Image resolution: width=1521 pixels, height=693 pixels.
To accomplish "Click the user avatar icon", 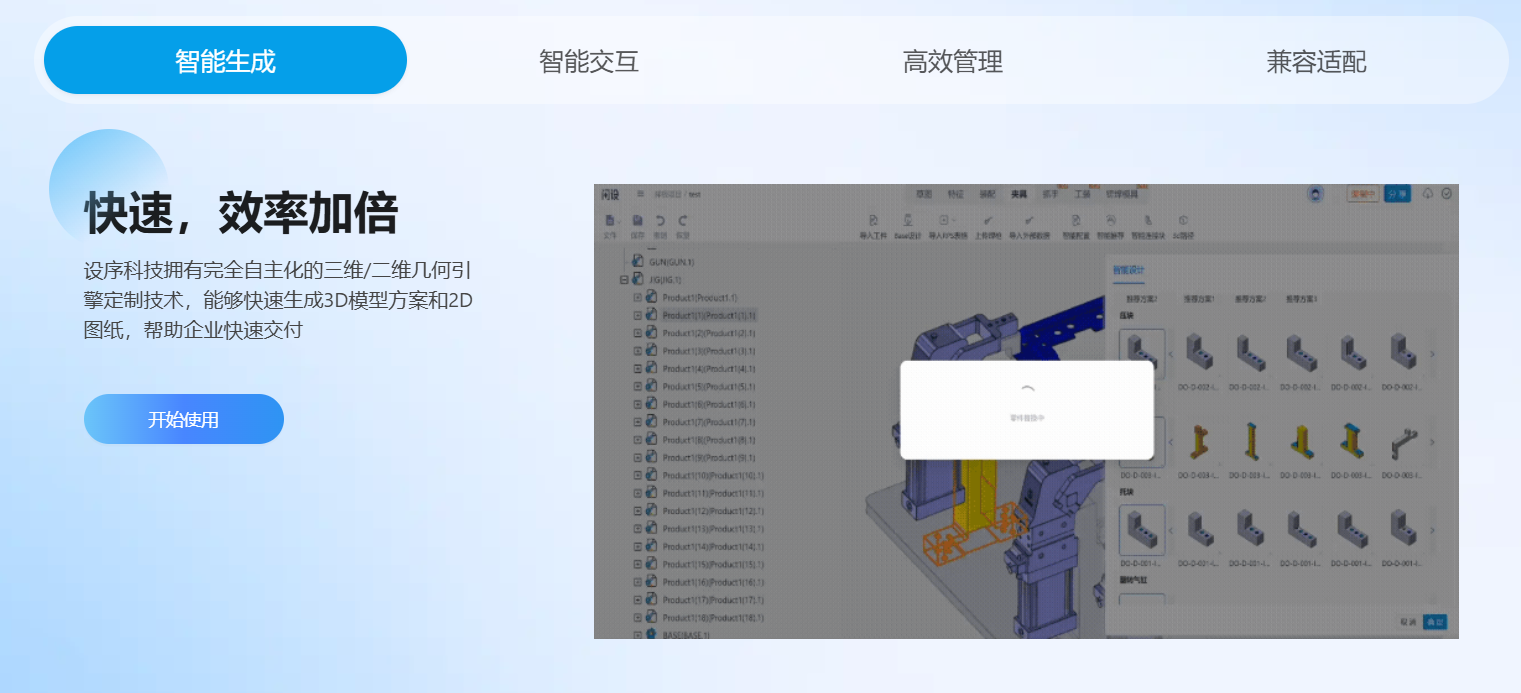I will click(x=1316, y=194).
